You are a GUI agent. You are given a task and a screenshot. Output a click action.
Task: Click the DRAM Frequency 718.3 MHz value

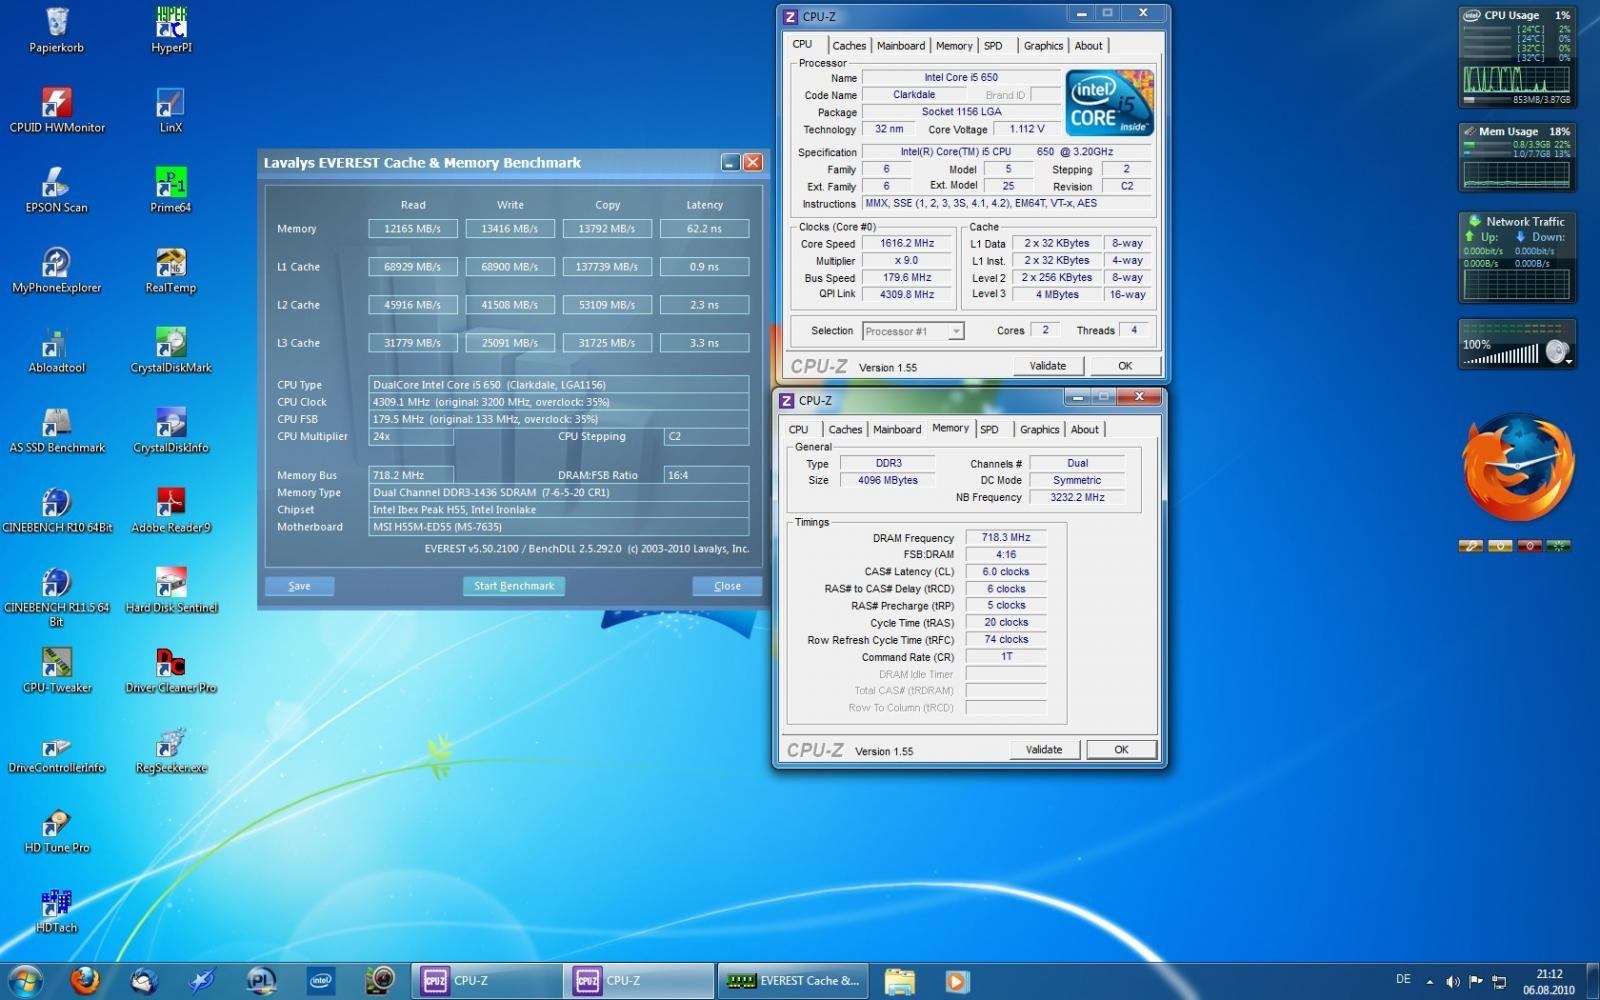point(1005,538)
